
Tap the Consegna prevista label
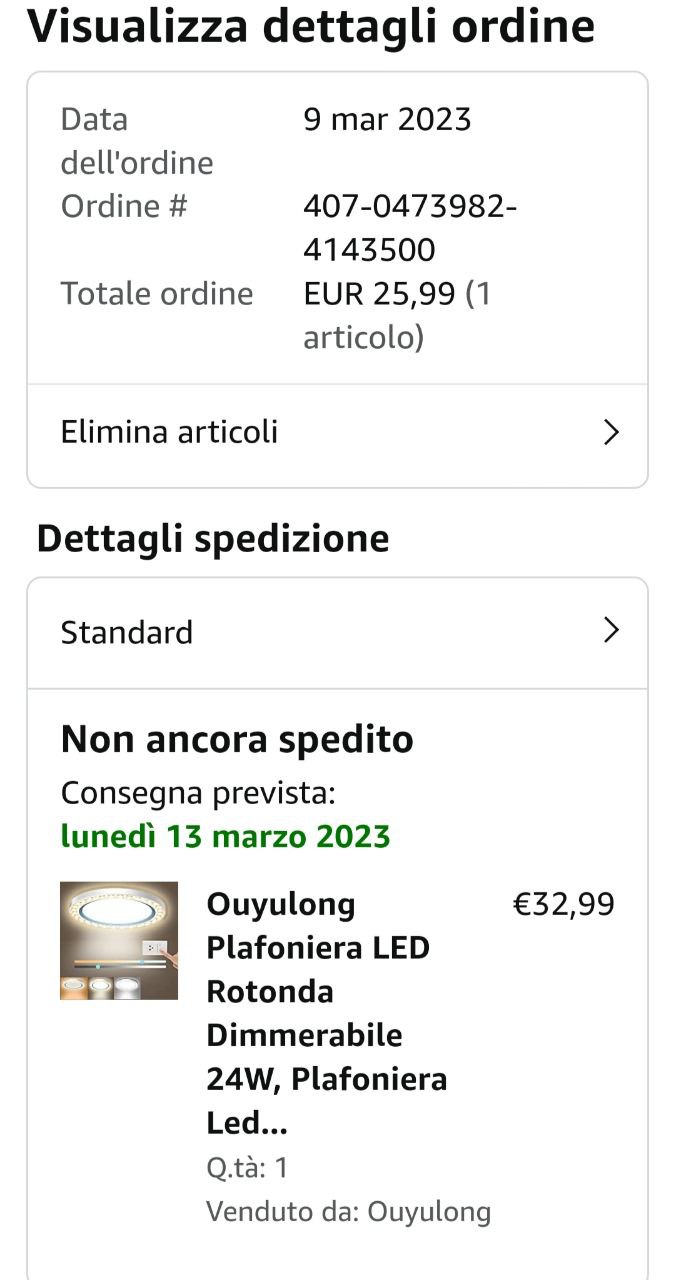click(x=198, y=793)
